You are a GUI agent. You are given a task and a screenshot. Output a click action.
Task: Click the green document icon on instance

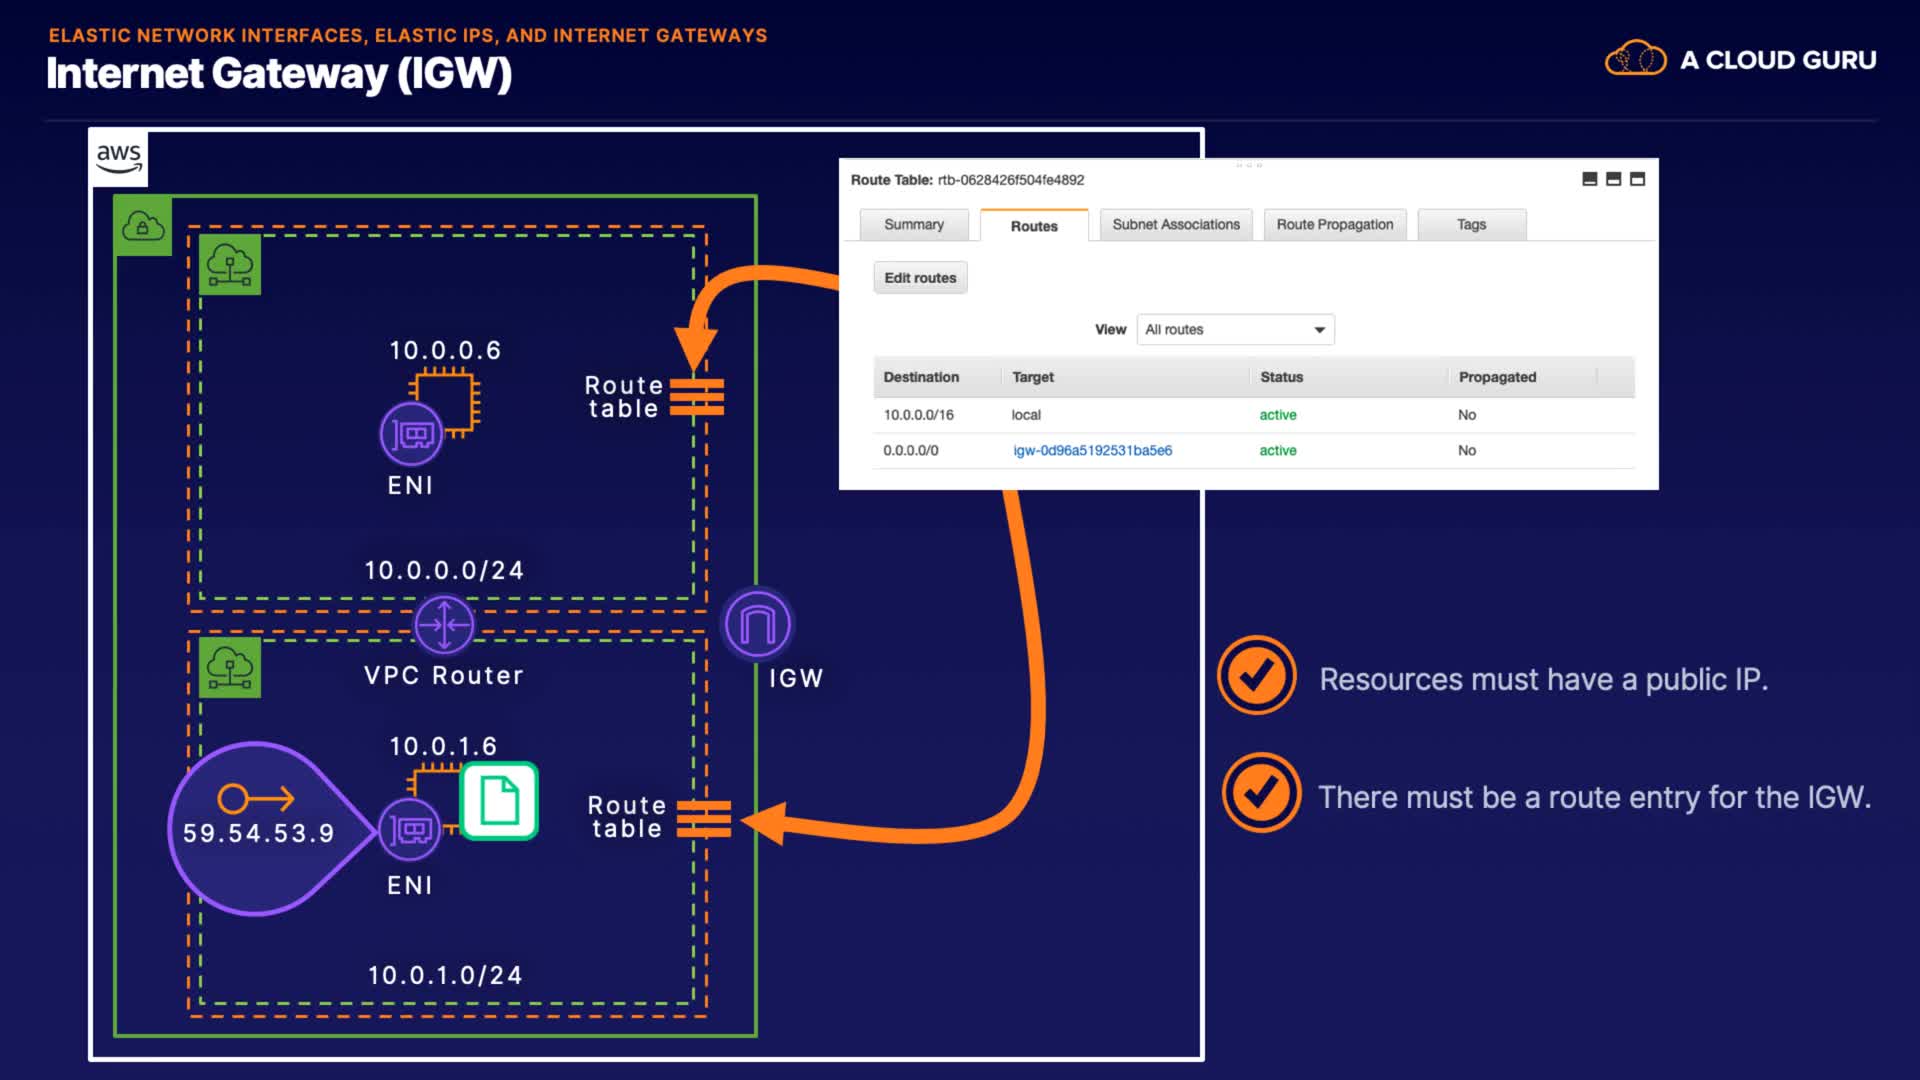point(499,801)
